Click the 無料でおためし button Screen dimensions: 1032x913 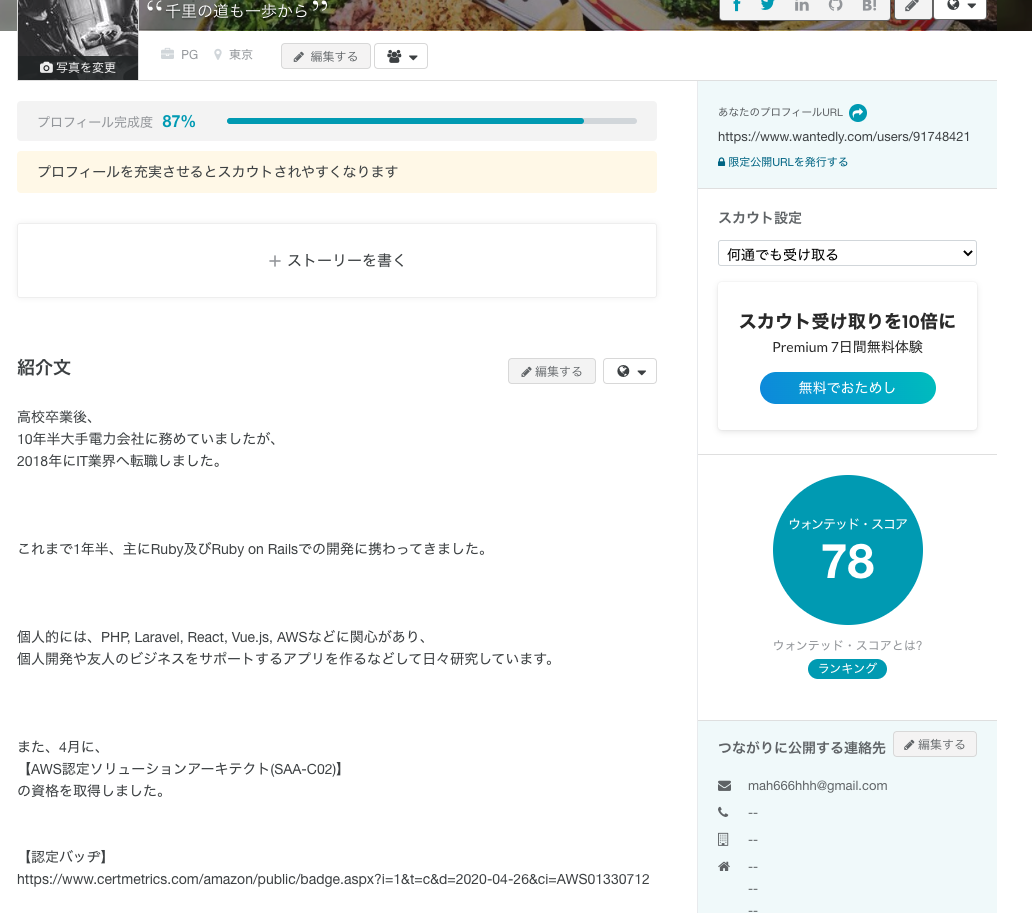tap(847, 388)
